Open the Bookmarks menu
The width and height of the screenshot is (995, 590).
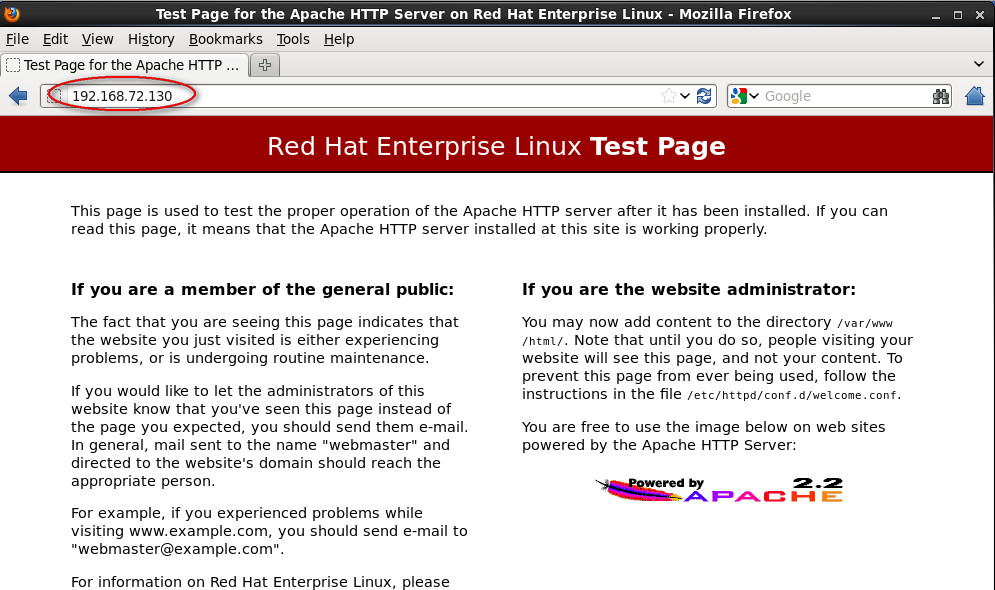click(225, 39)
